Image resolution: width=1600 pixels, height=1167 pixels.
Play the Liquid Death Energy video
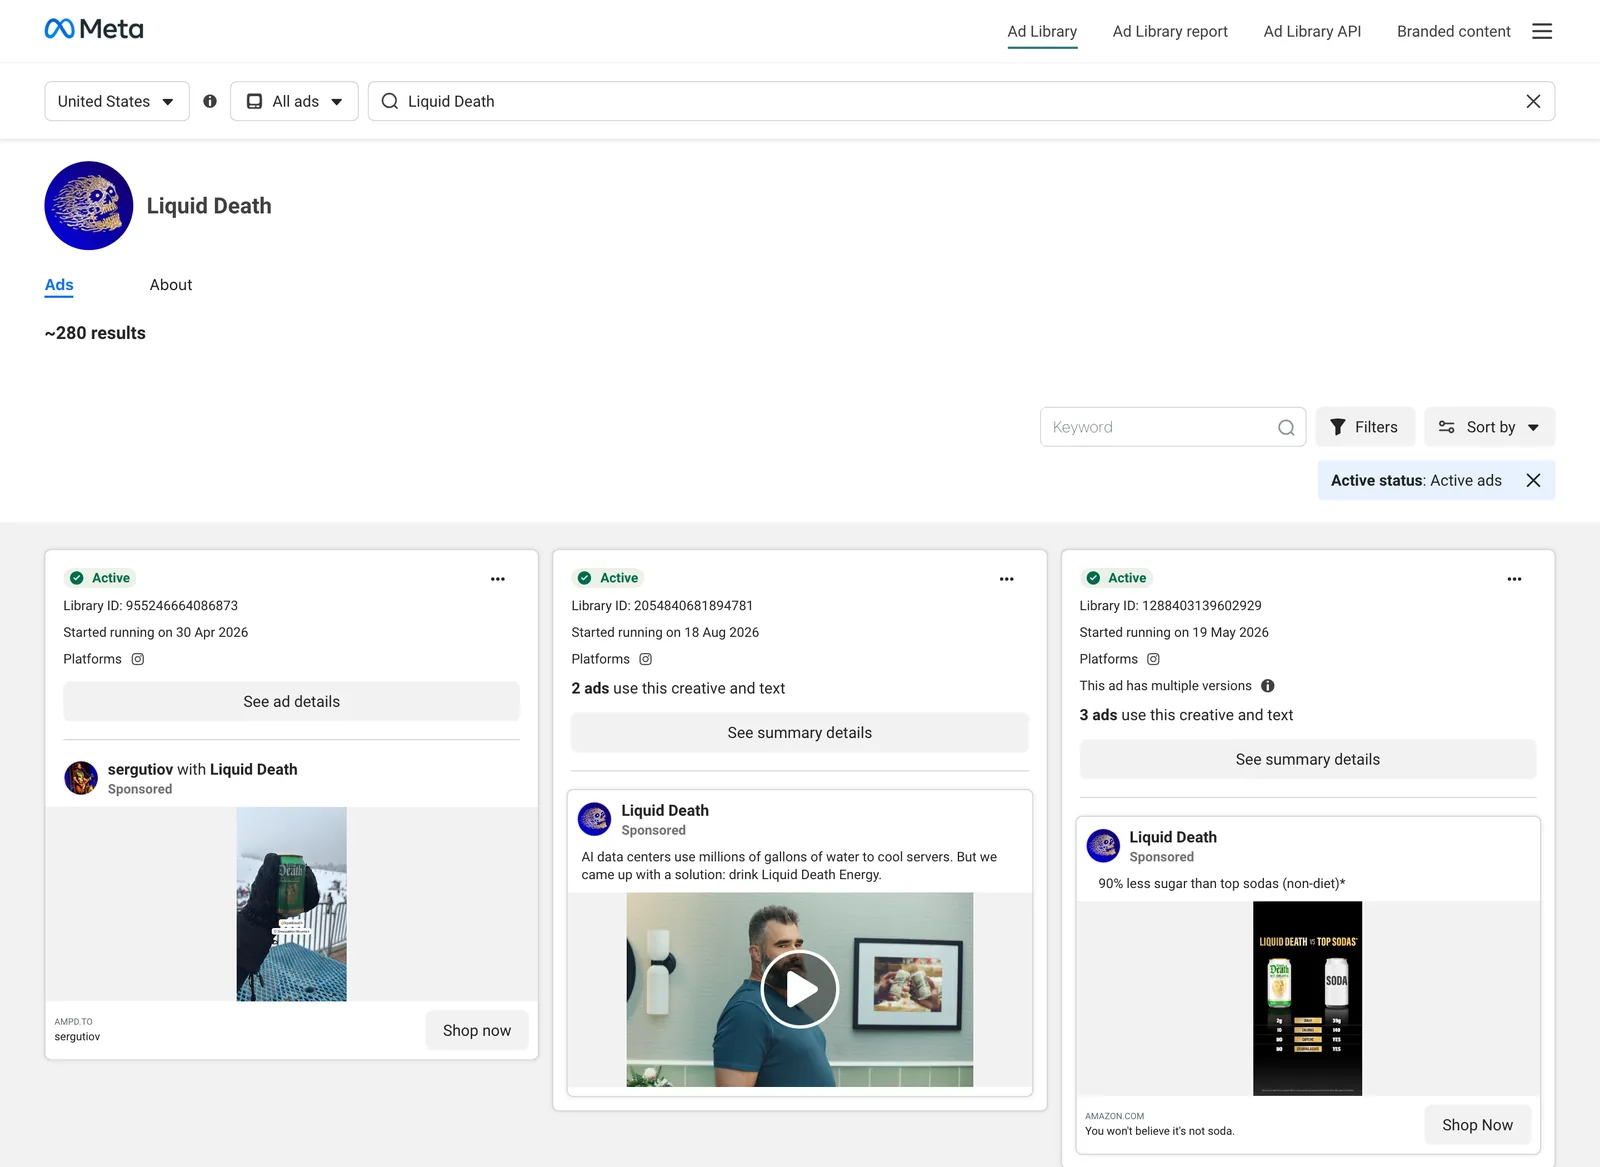pos(800,989)
